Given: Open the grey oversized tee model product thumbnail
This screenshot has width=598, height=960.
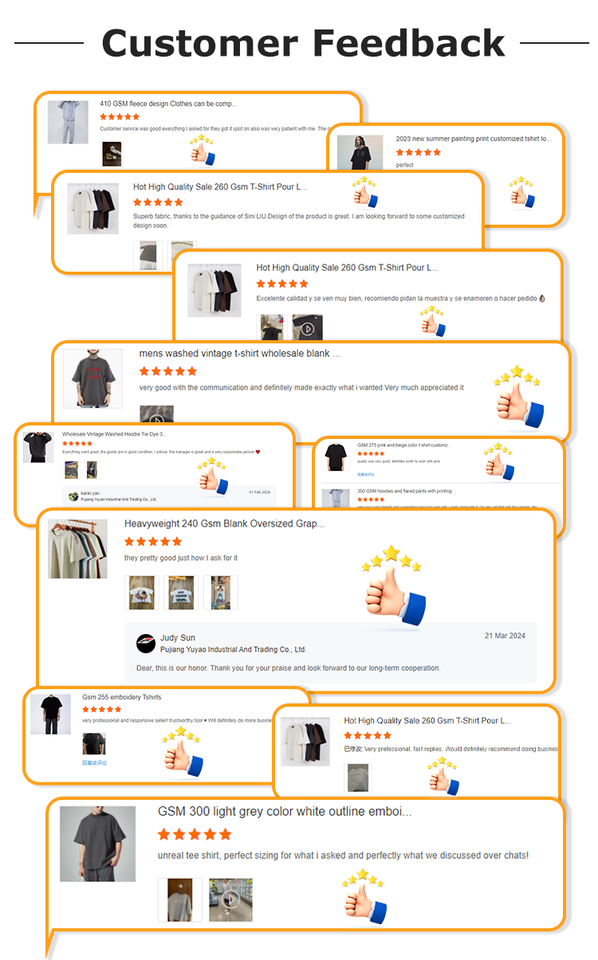Looking at the screenshot, I should 97,844.
